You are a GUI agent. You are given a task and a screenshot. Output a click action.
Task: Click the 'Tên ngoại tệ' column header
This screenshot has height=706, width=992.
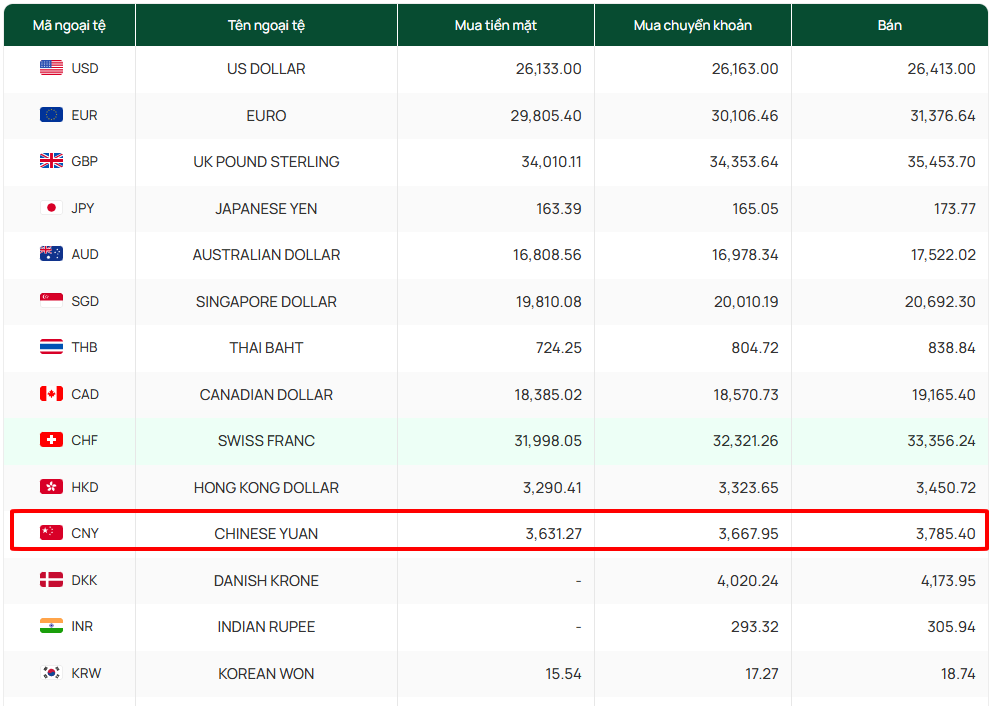(266, 25)
